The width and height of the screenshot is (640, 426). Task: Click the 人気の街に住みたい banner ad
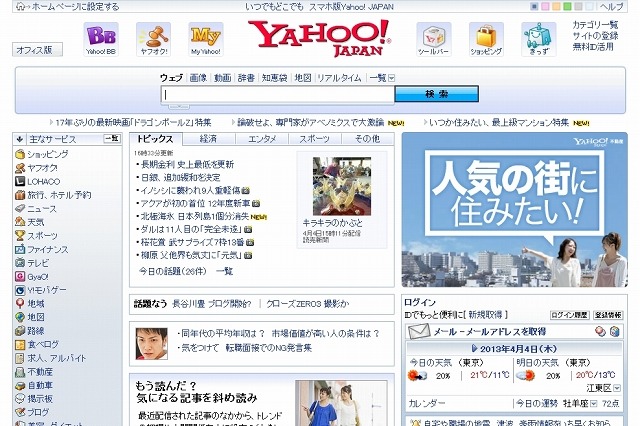514,209
